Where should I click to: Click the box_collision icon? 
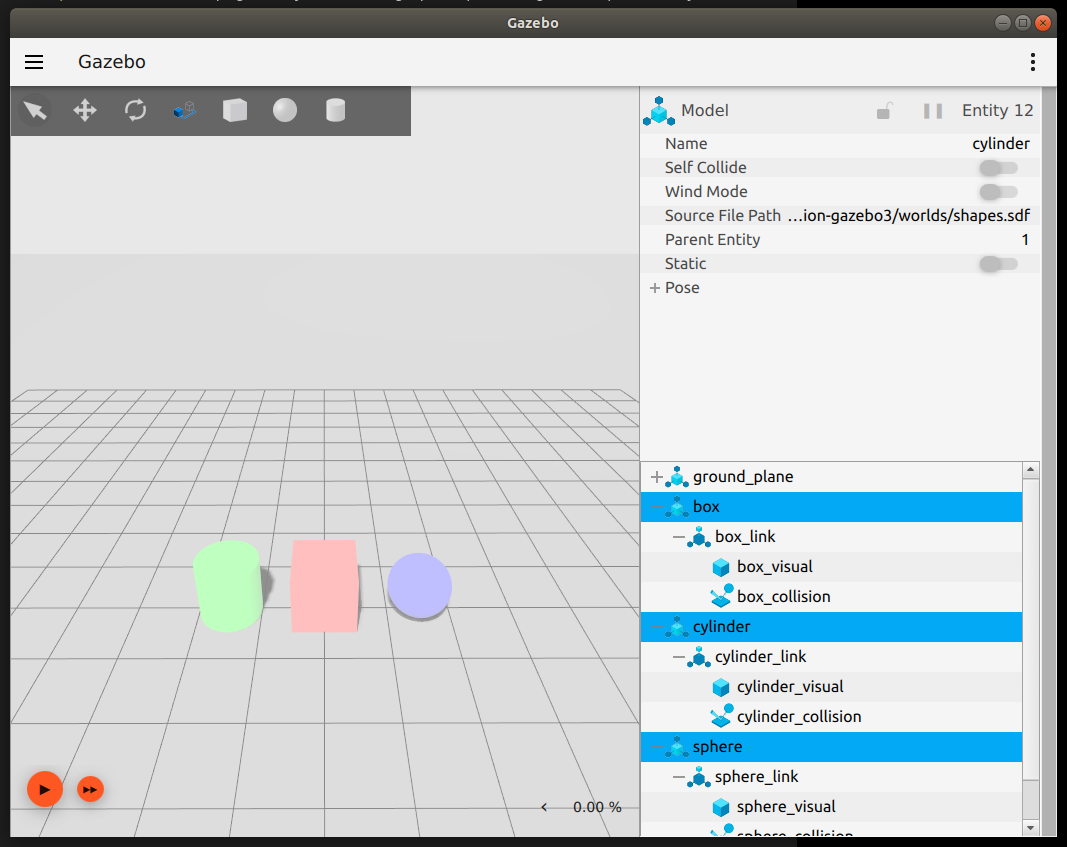721,596
